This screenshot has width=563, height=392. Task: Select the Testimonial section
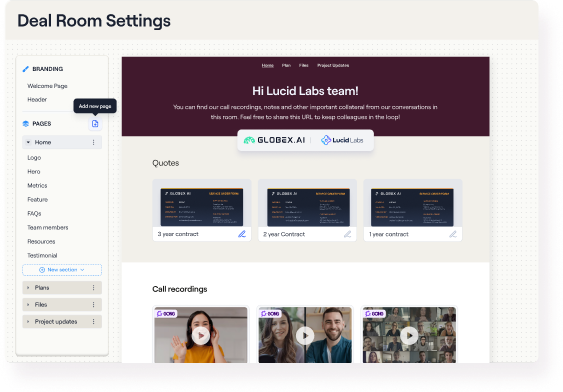[42, 256]
